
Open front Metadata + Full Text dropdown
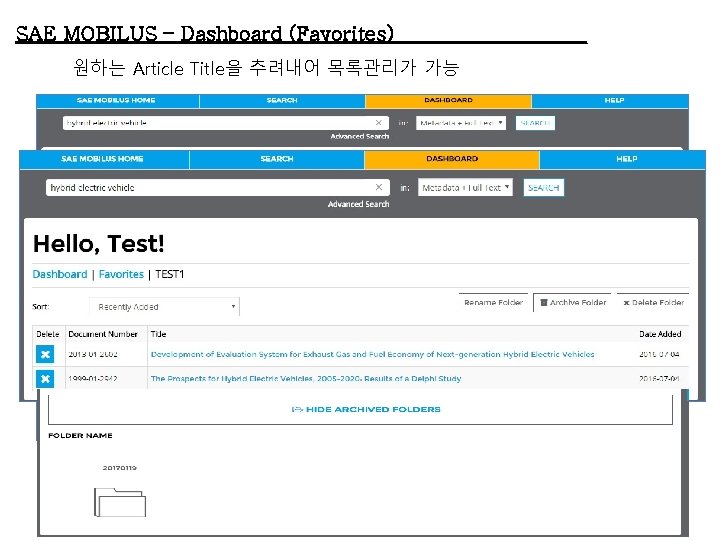465,187
